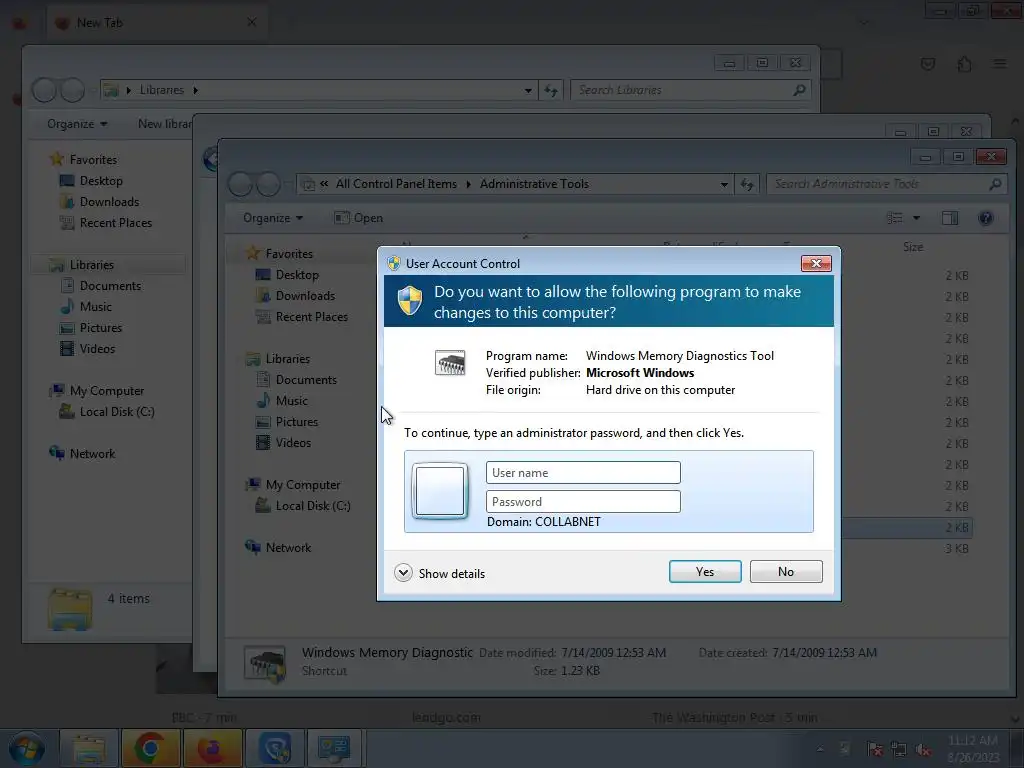Open browser hamburger menu icon

pos(1000,63)
